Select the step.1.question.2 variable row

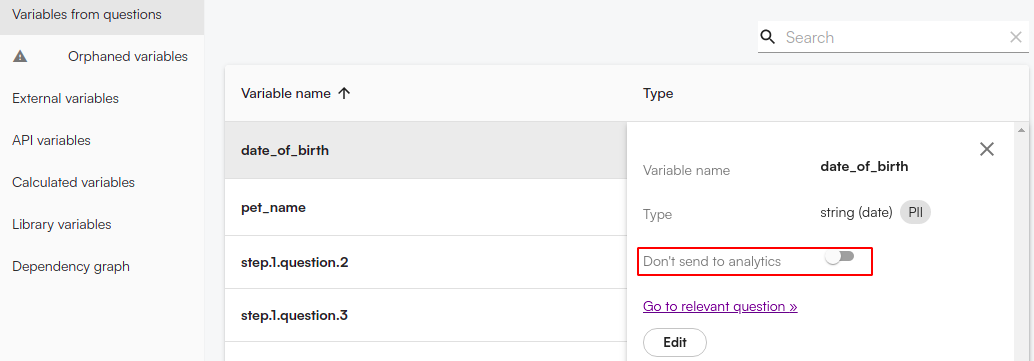pyautogui.click(x=425, y=262)
